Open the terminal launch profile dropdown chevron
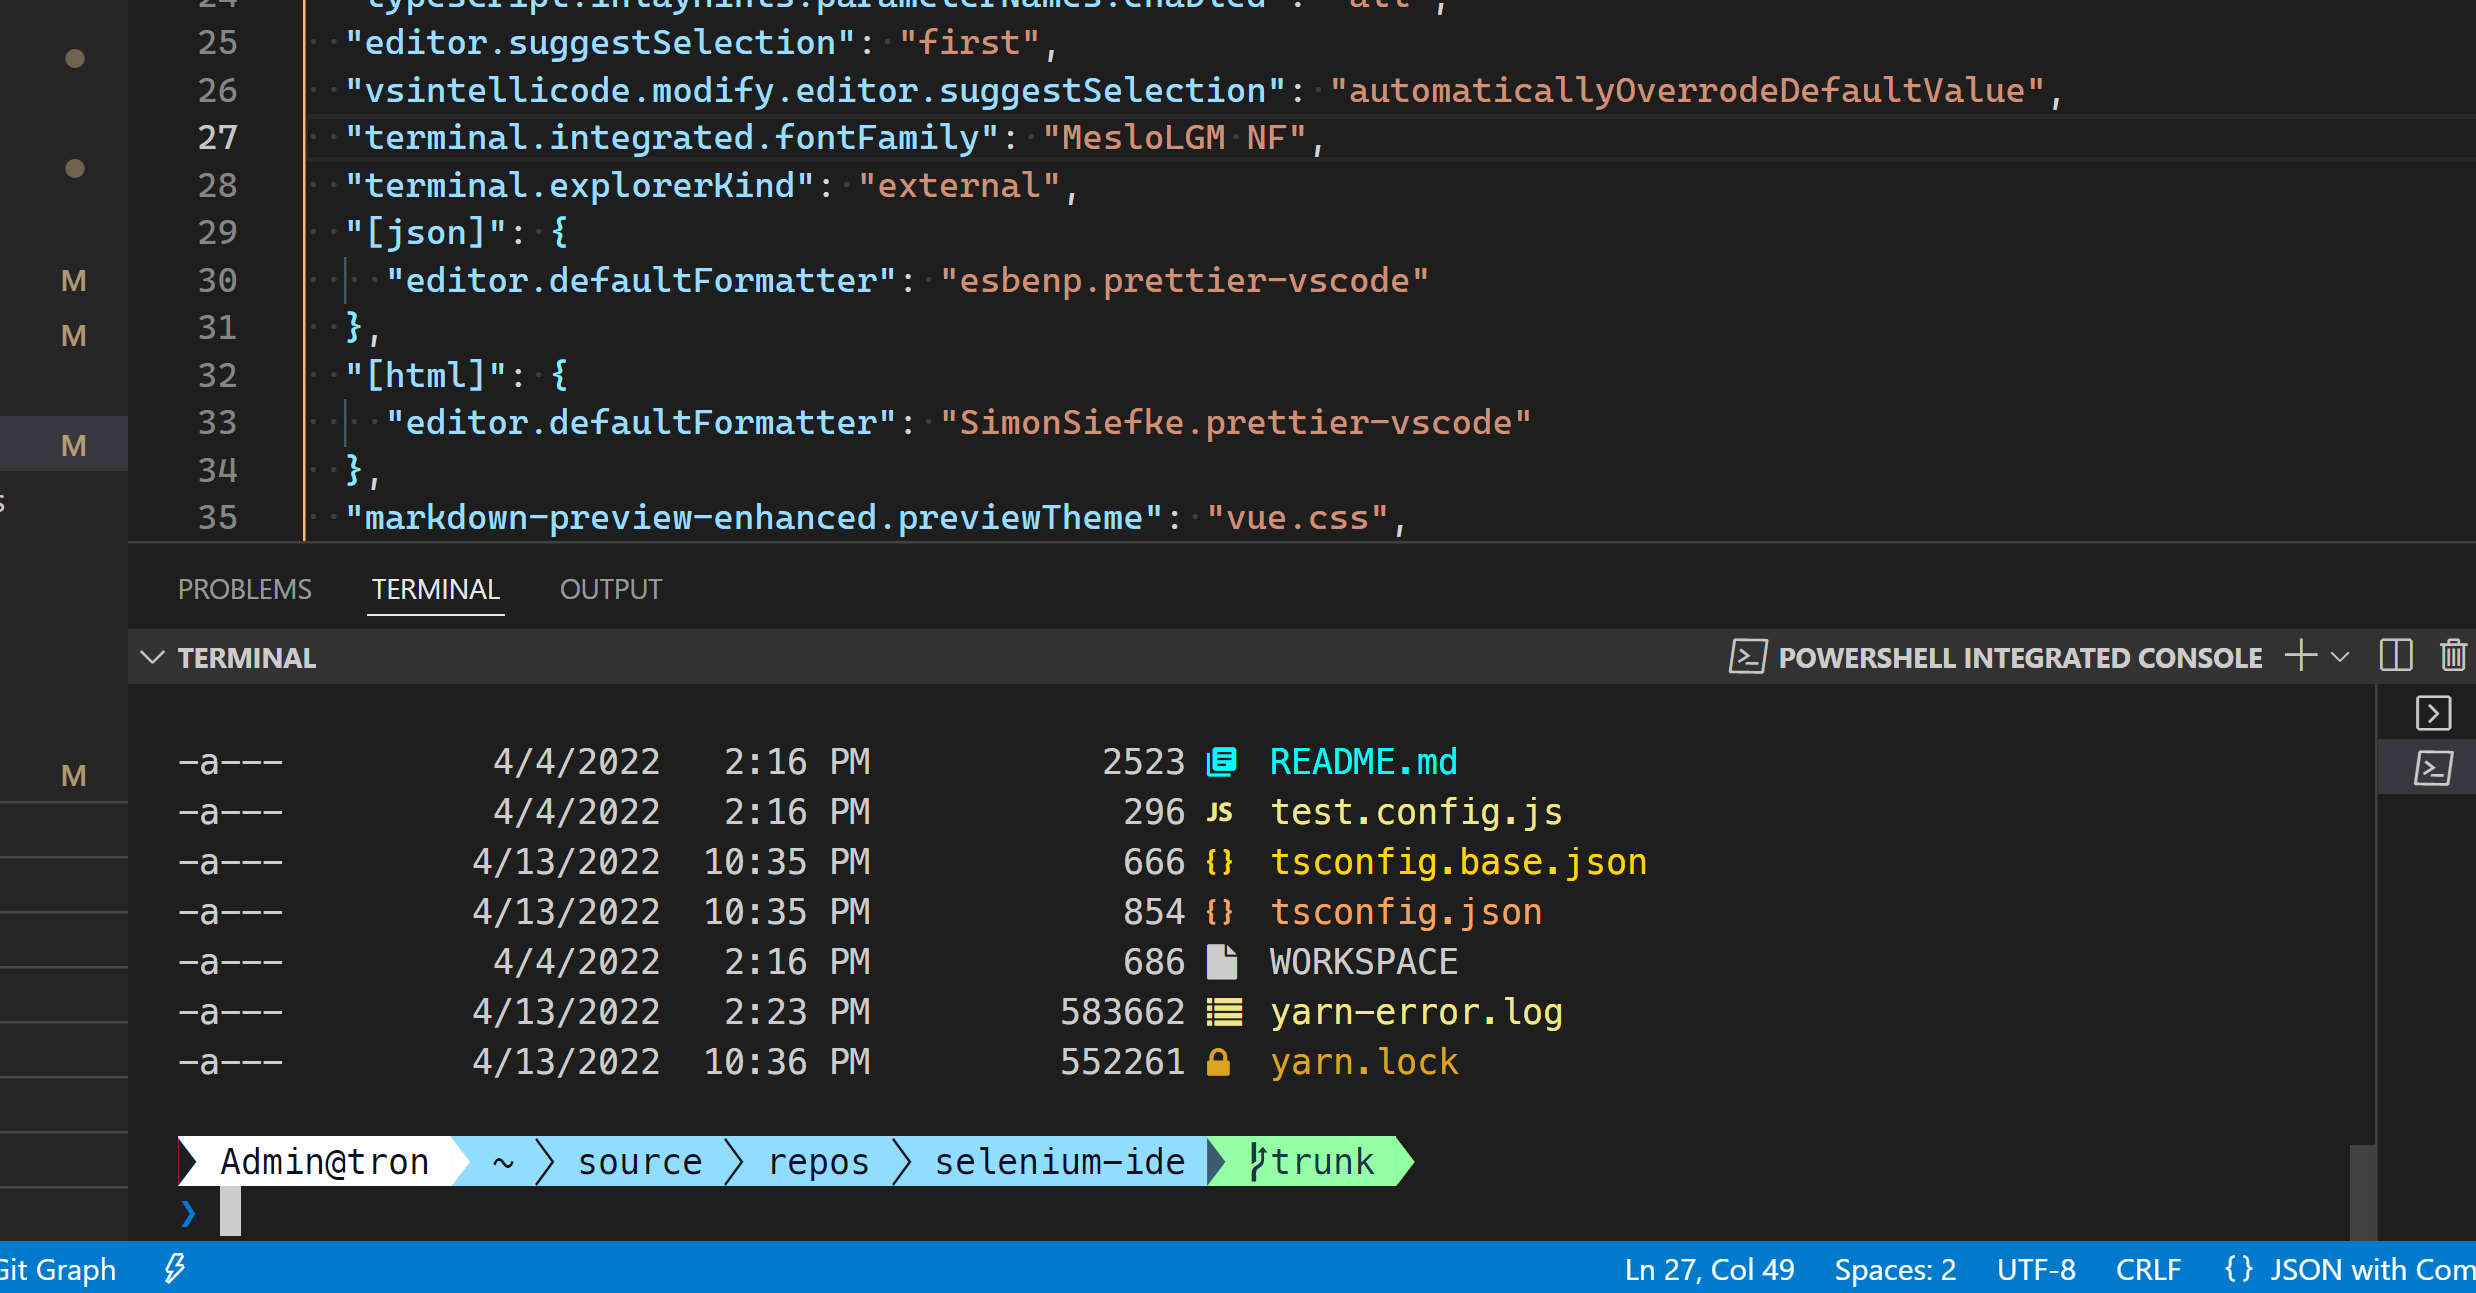2476x1293 pixels. point(2340,657)
